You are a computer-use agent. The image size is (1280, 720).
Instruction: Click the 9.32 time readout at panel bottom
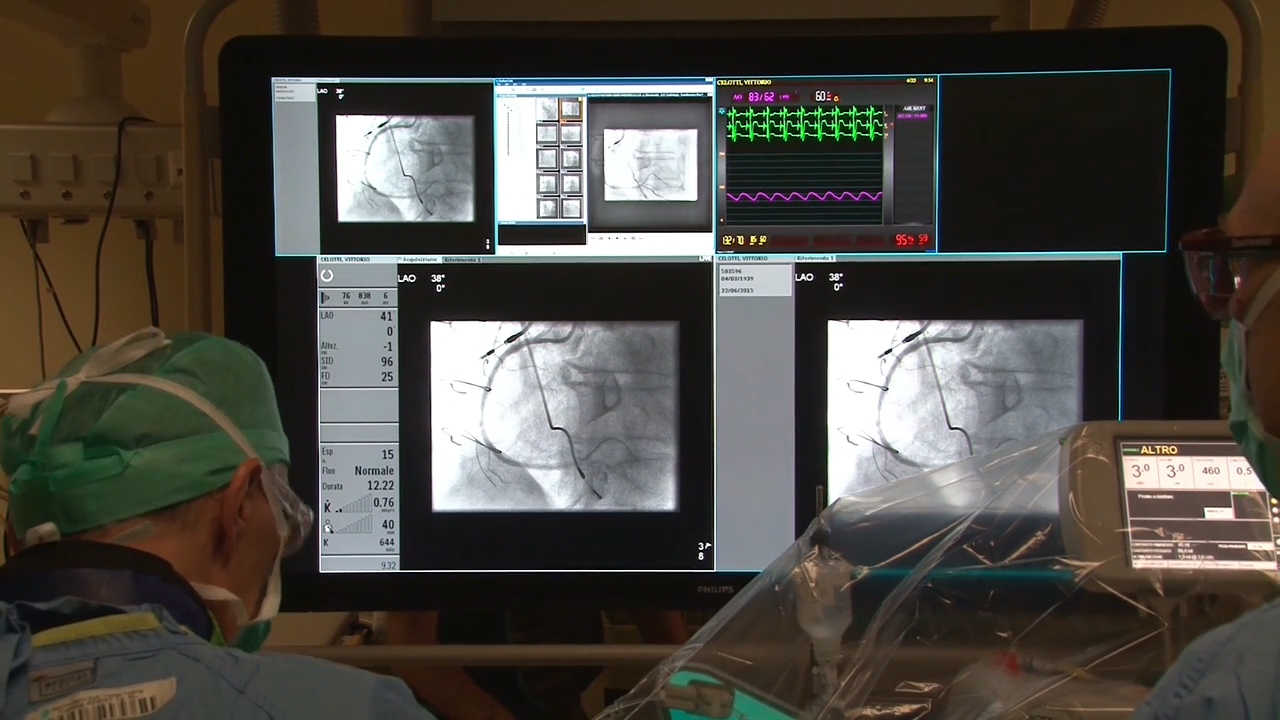[x=388, y=565]
